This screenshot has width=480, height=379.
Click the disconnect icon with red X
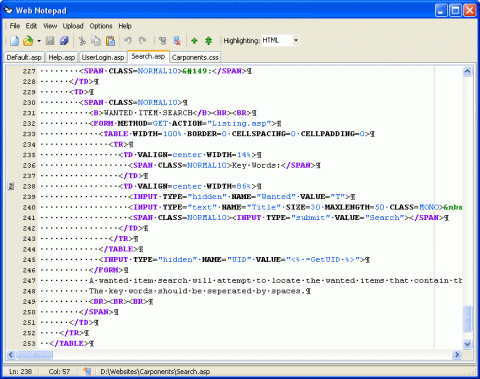[177, 41]
